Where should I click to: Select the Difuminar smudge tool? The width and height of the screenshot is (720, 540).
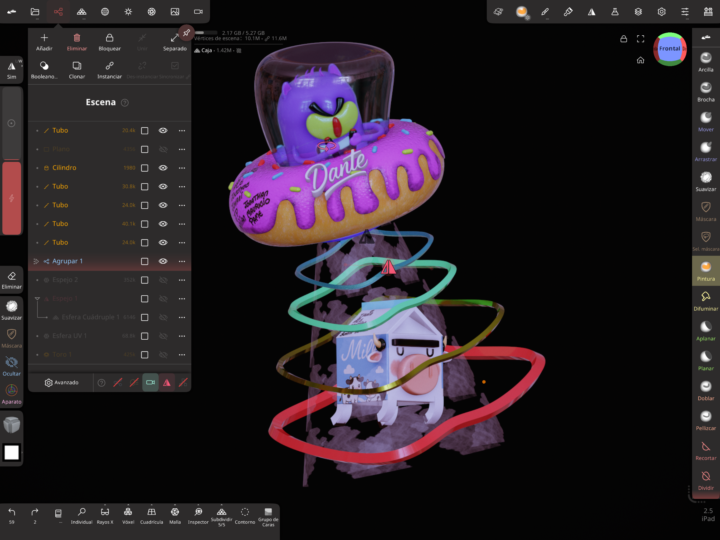tap(706, 301)
